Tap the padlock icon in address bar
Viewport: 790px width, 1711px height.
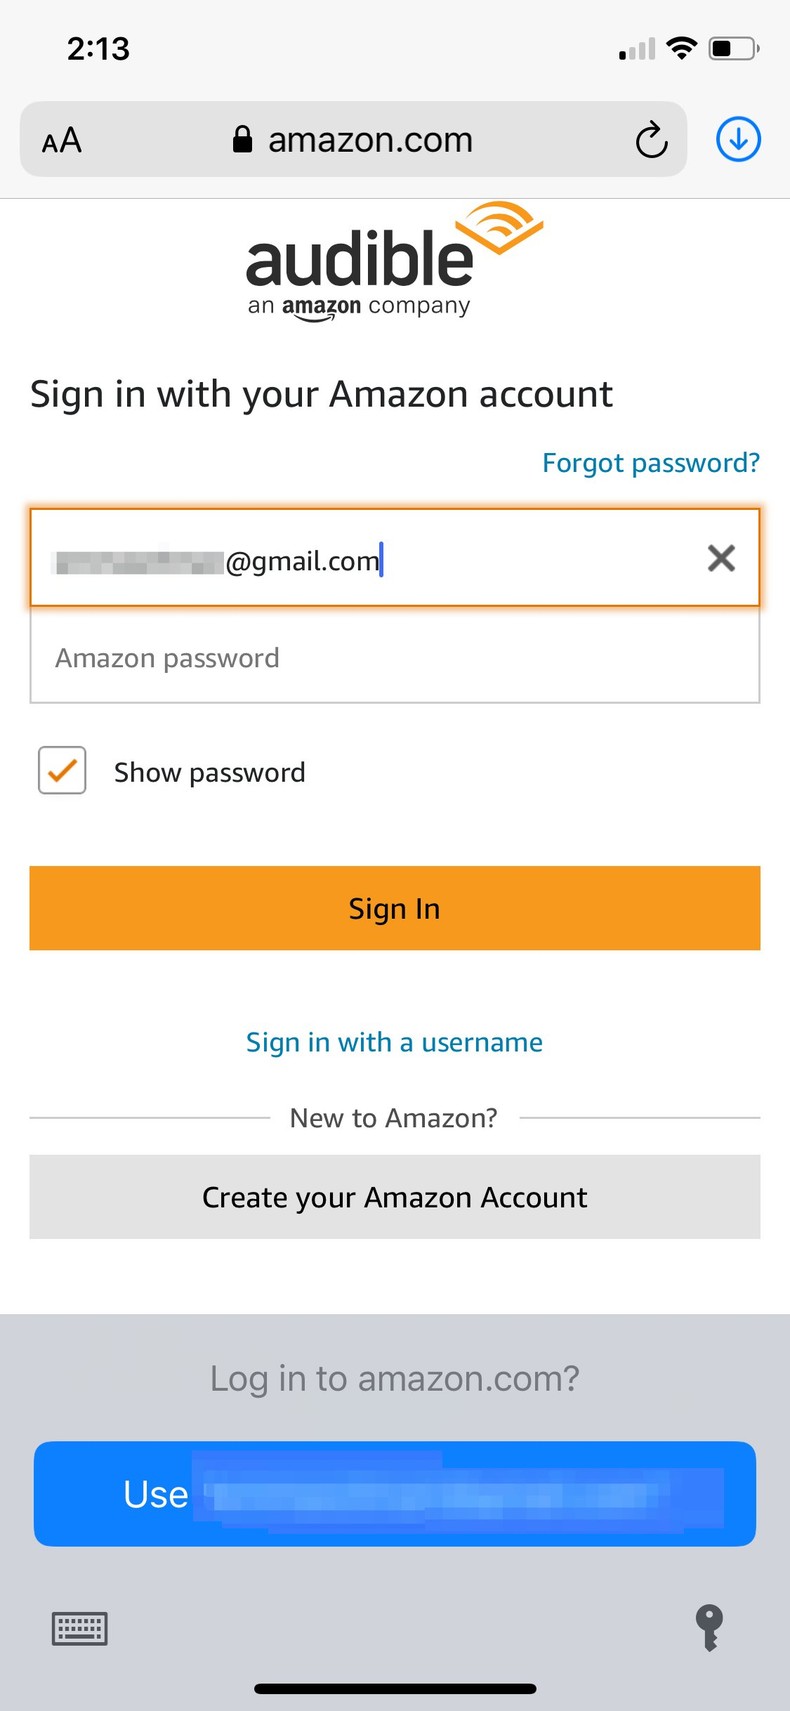(x=242, y=140)
